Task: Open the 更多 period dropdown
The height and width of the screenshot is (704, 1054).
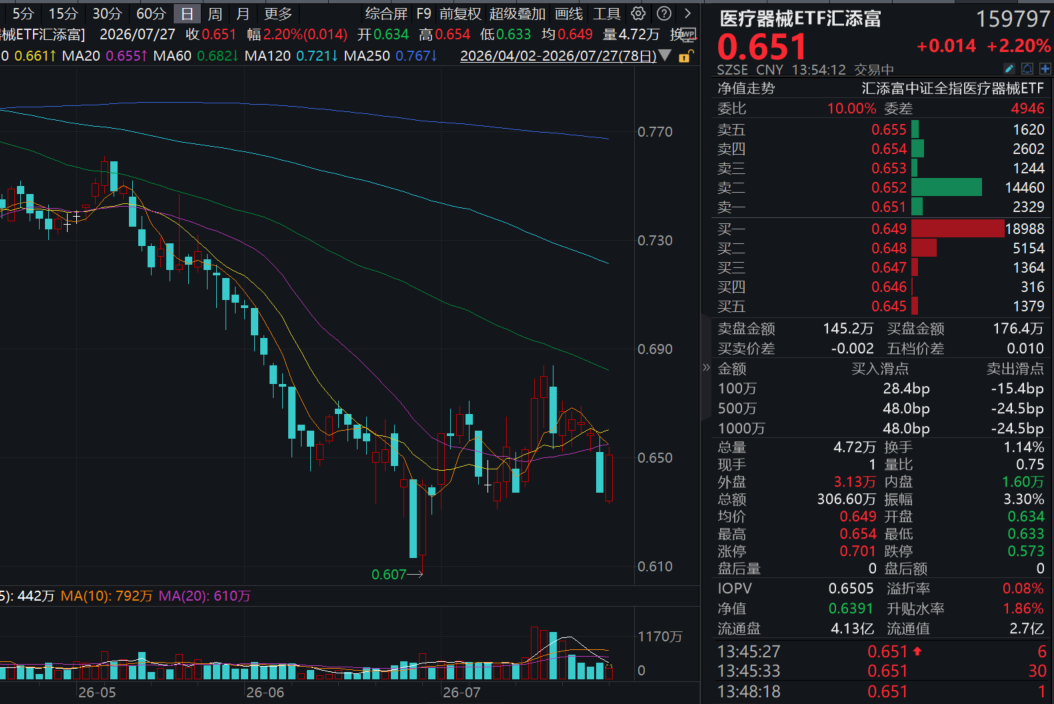Action: click(x=278, y=13)
